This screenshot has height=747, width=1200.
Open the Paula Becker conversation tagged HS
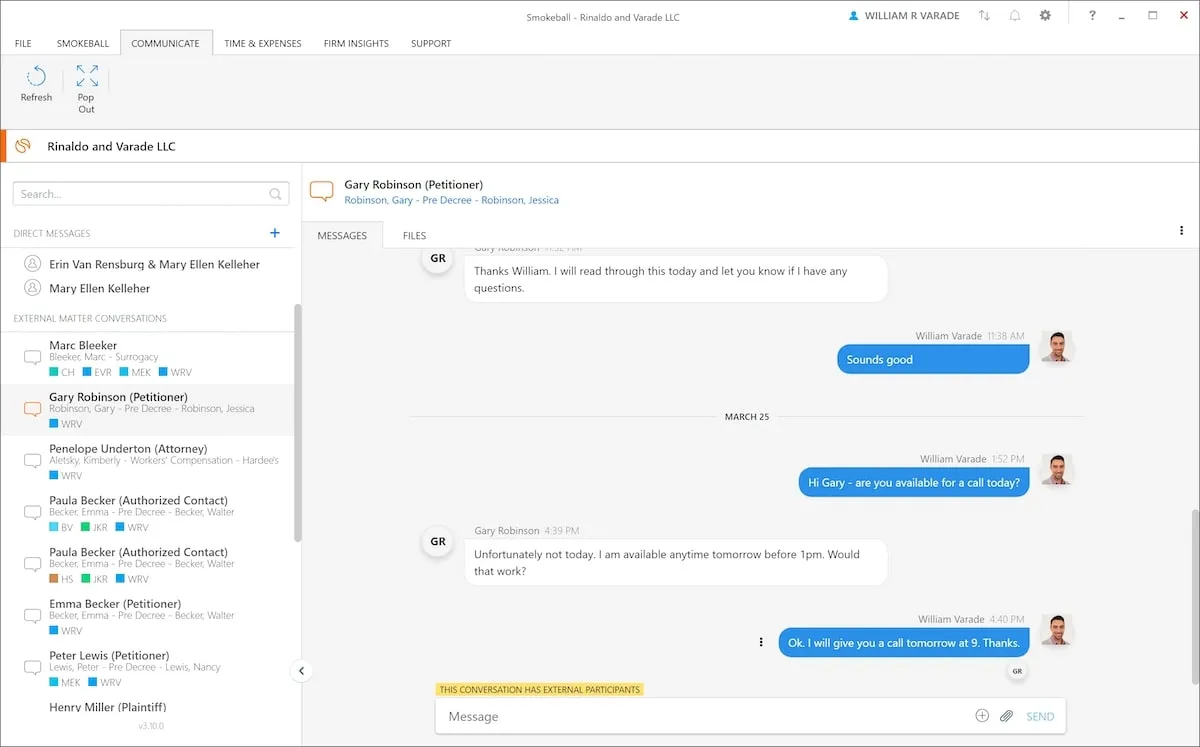(148, 565)
